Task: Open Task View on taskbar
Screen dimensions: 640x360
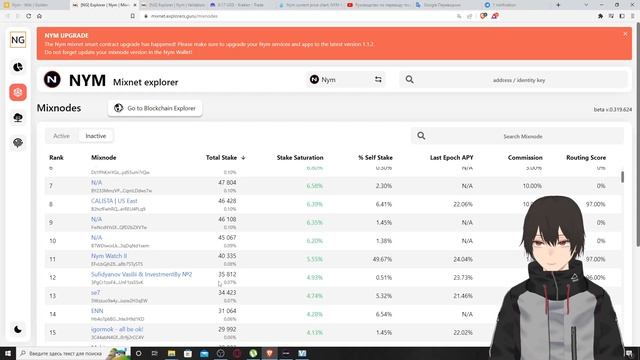Action: pos(155,353)
